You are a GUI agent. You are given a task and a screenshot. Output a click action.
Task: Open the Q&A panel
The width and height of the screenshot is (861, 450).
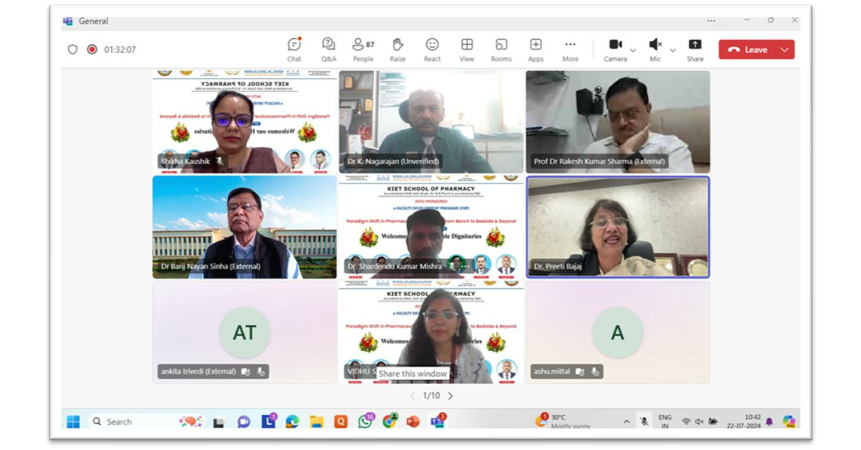coord(328,49)
